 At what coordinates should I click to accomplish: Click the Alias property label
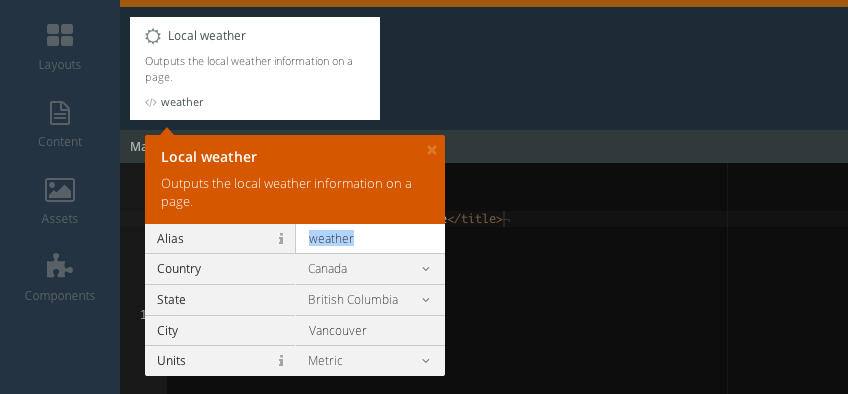point(170,238)
